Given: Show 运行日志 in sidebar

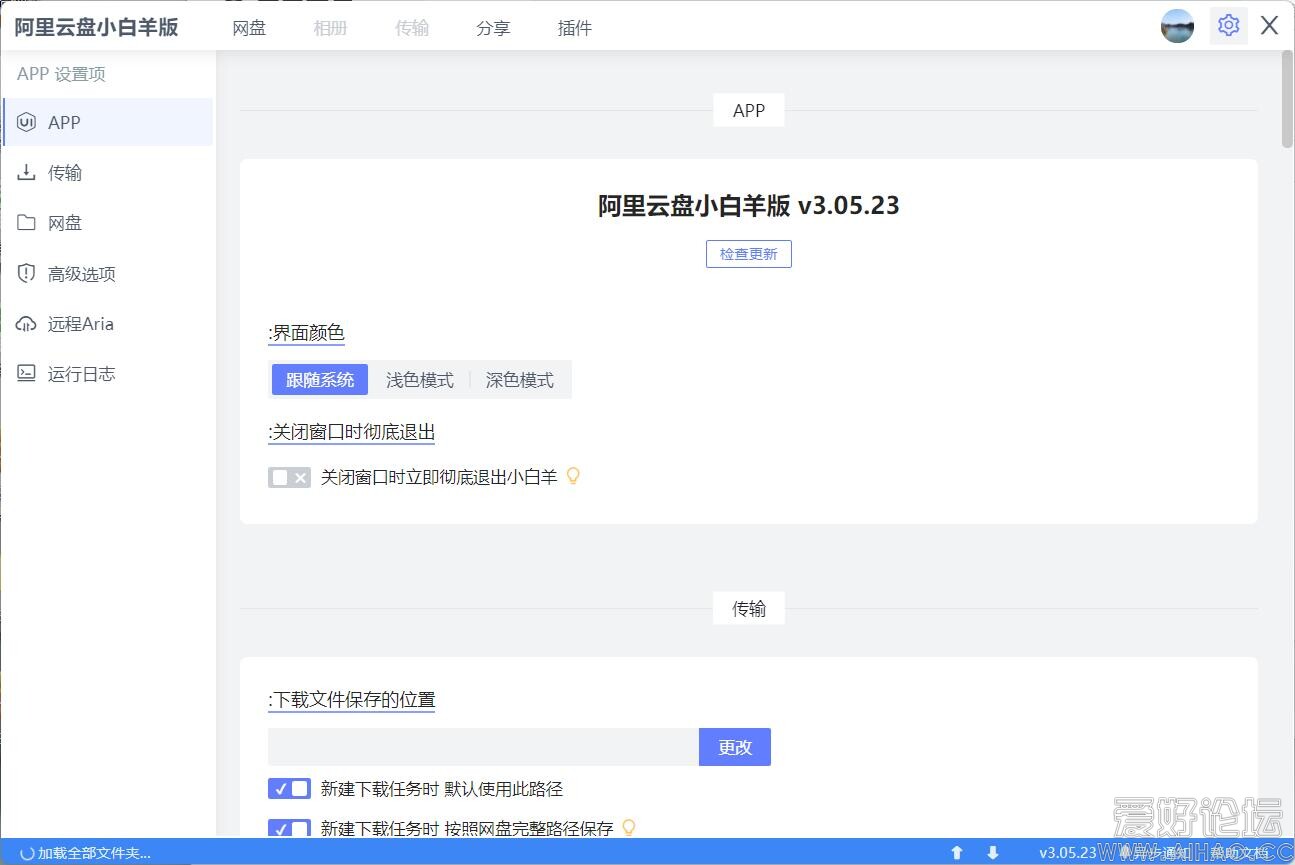Looking at the screenshot, I should (x=108, y=373).
